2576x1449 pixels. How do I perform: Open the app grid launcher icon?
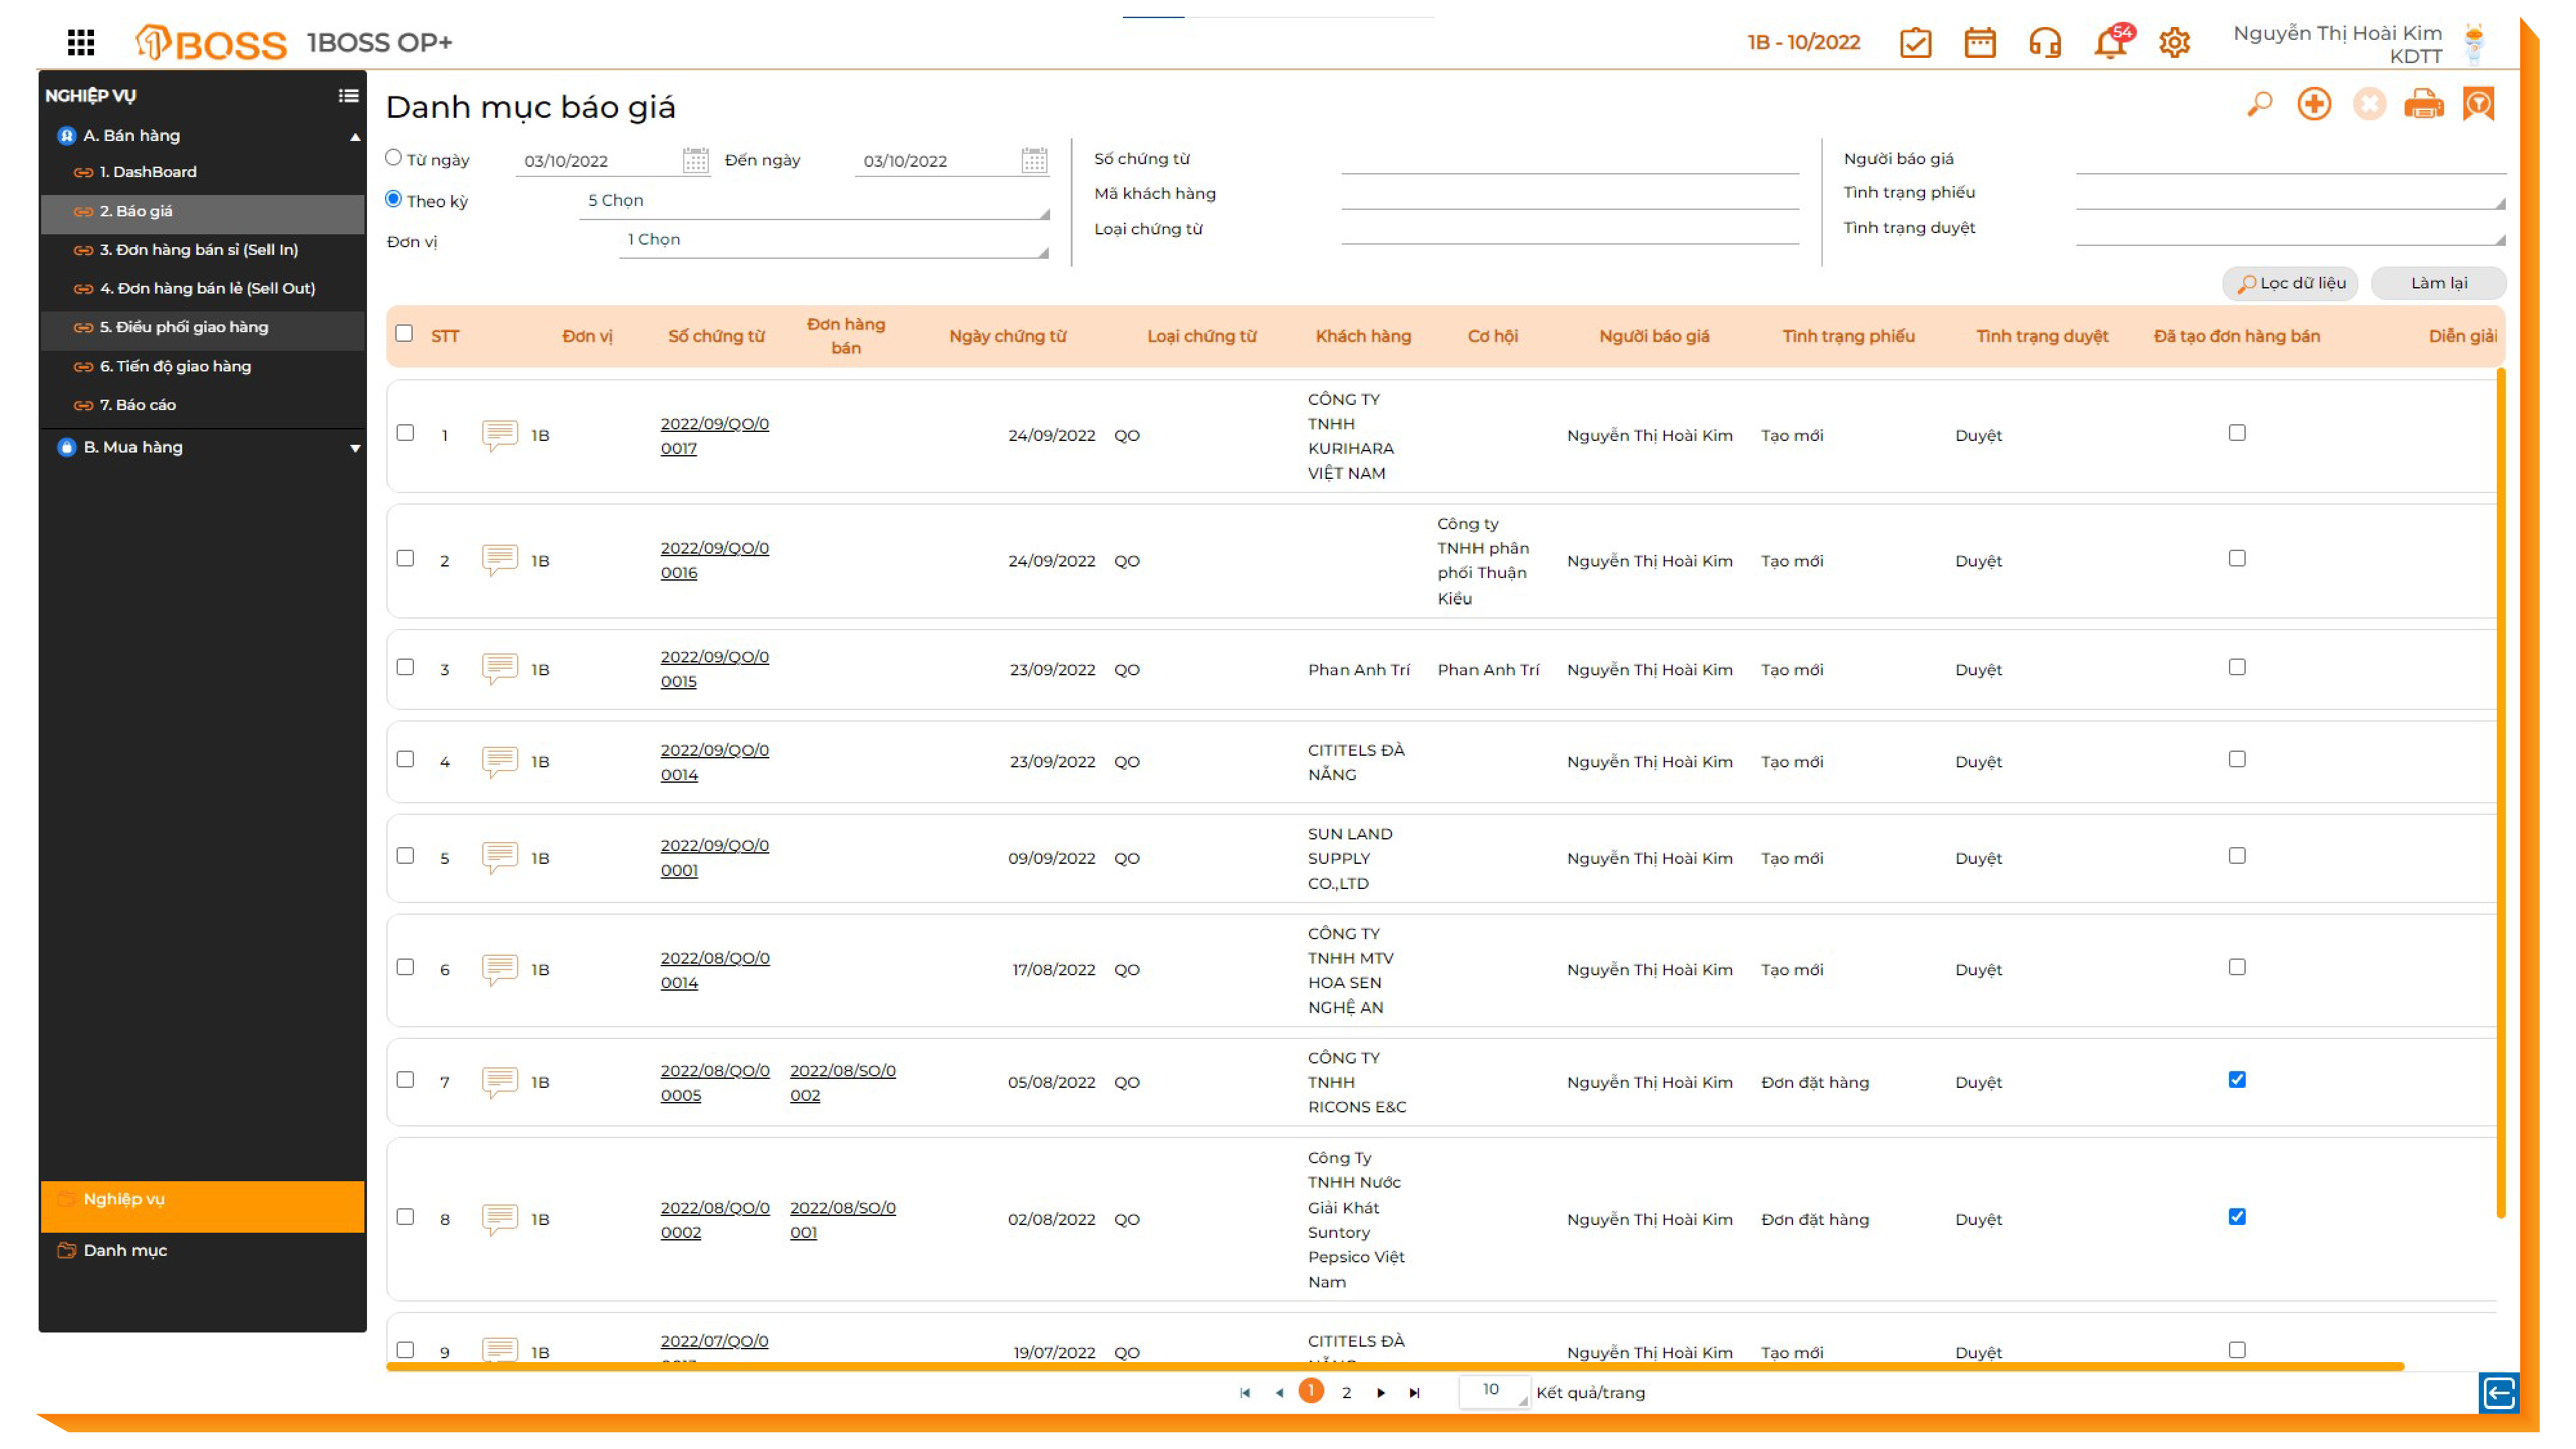click(81, 42)
